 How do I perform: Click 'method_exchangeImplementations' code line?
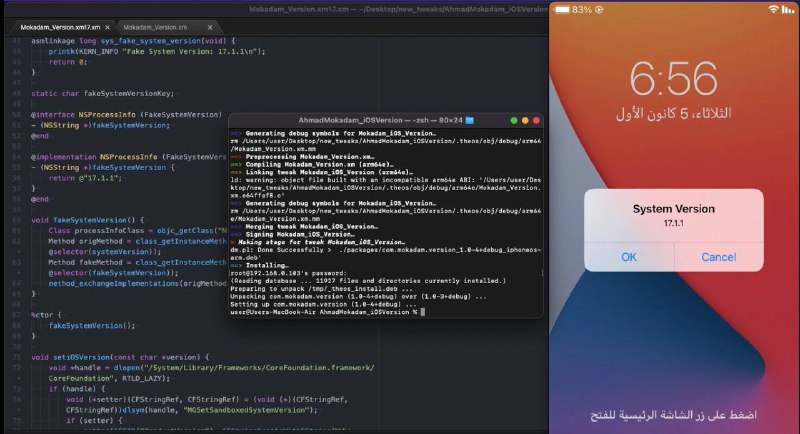[137, 284]
